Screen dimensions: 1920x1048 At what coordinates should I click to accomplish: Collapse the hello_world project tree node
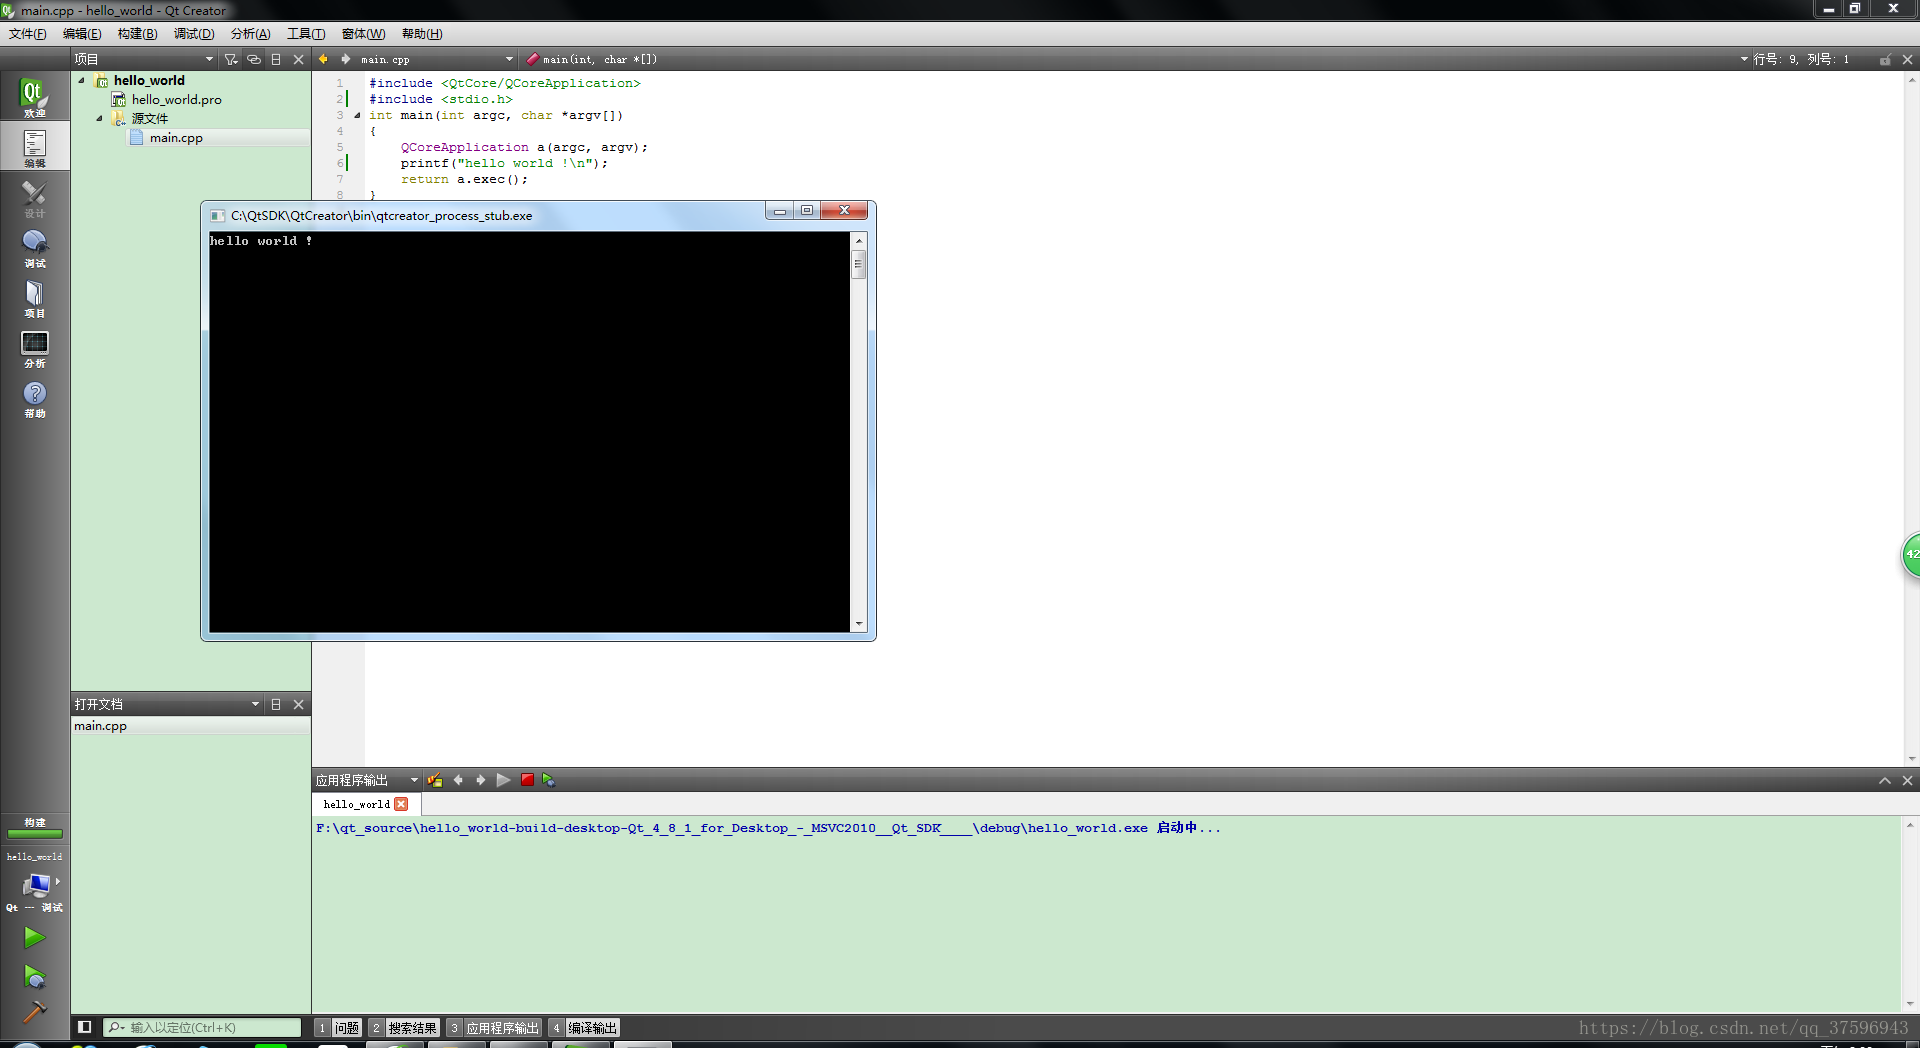click(82, 80)
